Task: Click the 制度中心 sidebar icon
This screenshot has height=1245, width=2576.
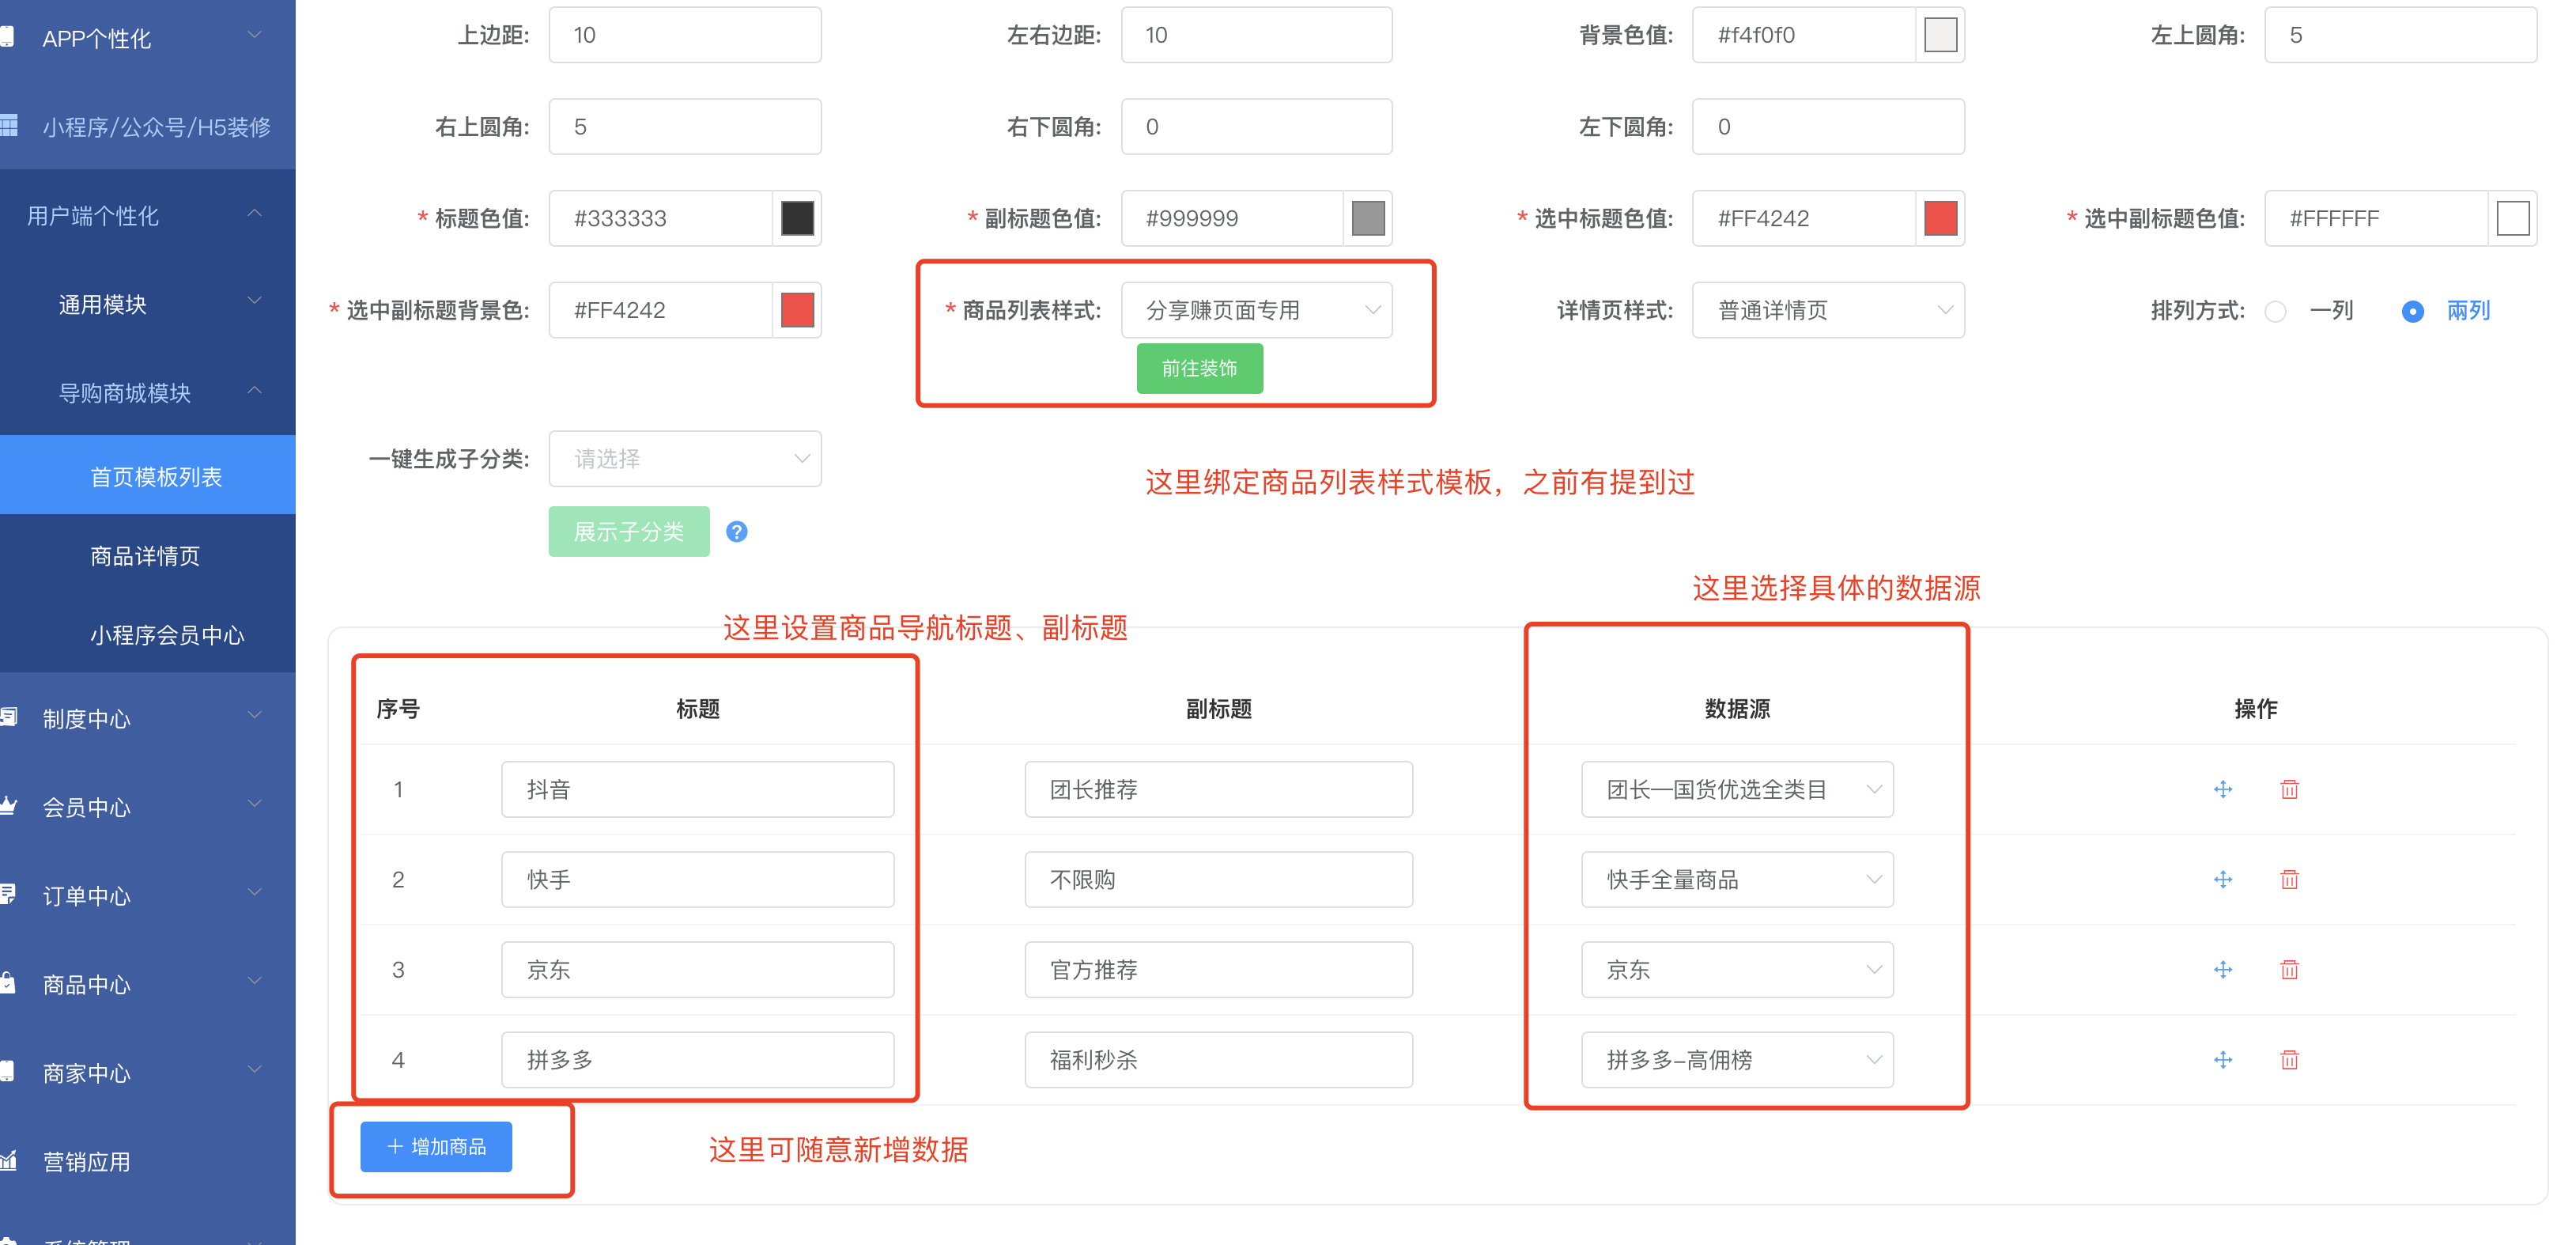Action: click(x=8, y=716)
